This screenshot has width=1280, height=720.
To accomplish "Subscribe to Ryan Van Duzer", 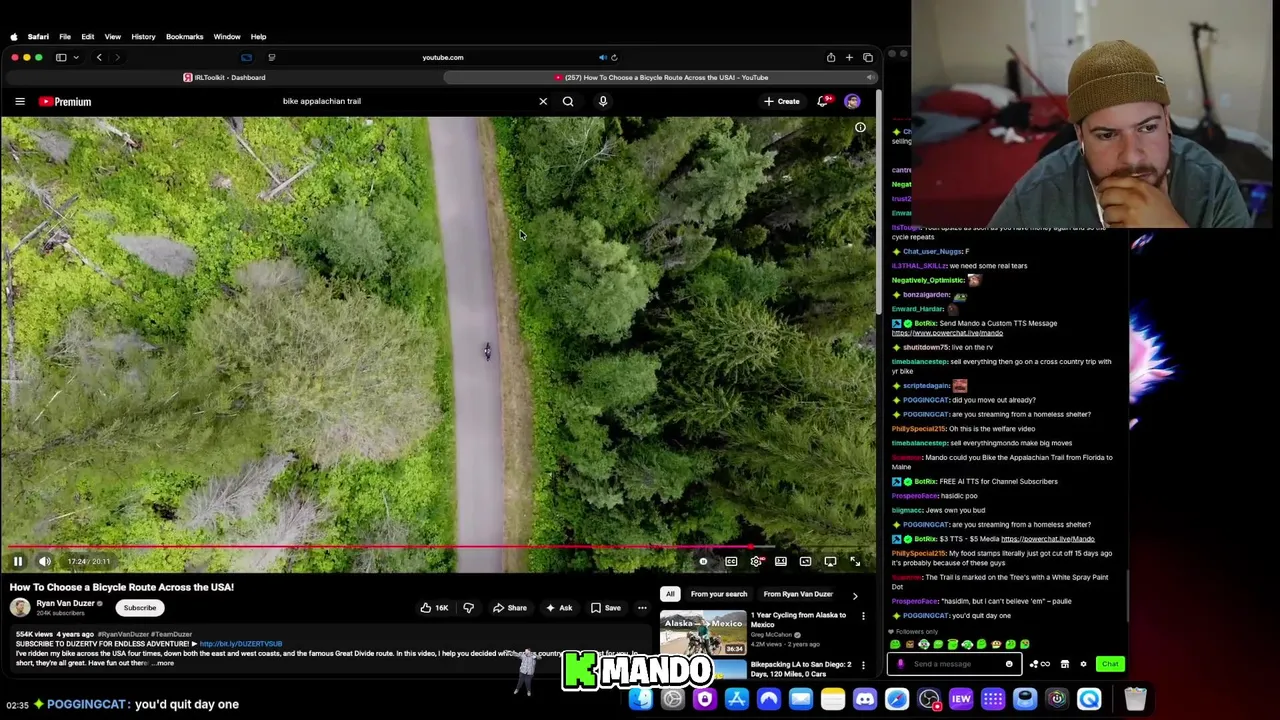I will click(140, 608).
